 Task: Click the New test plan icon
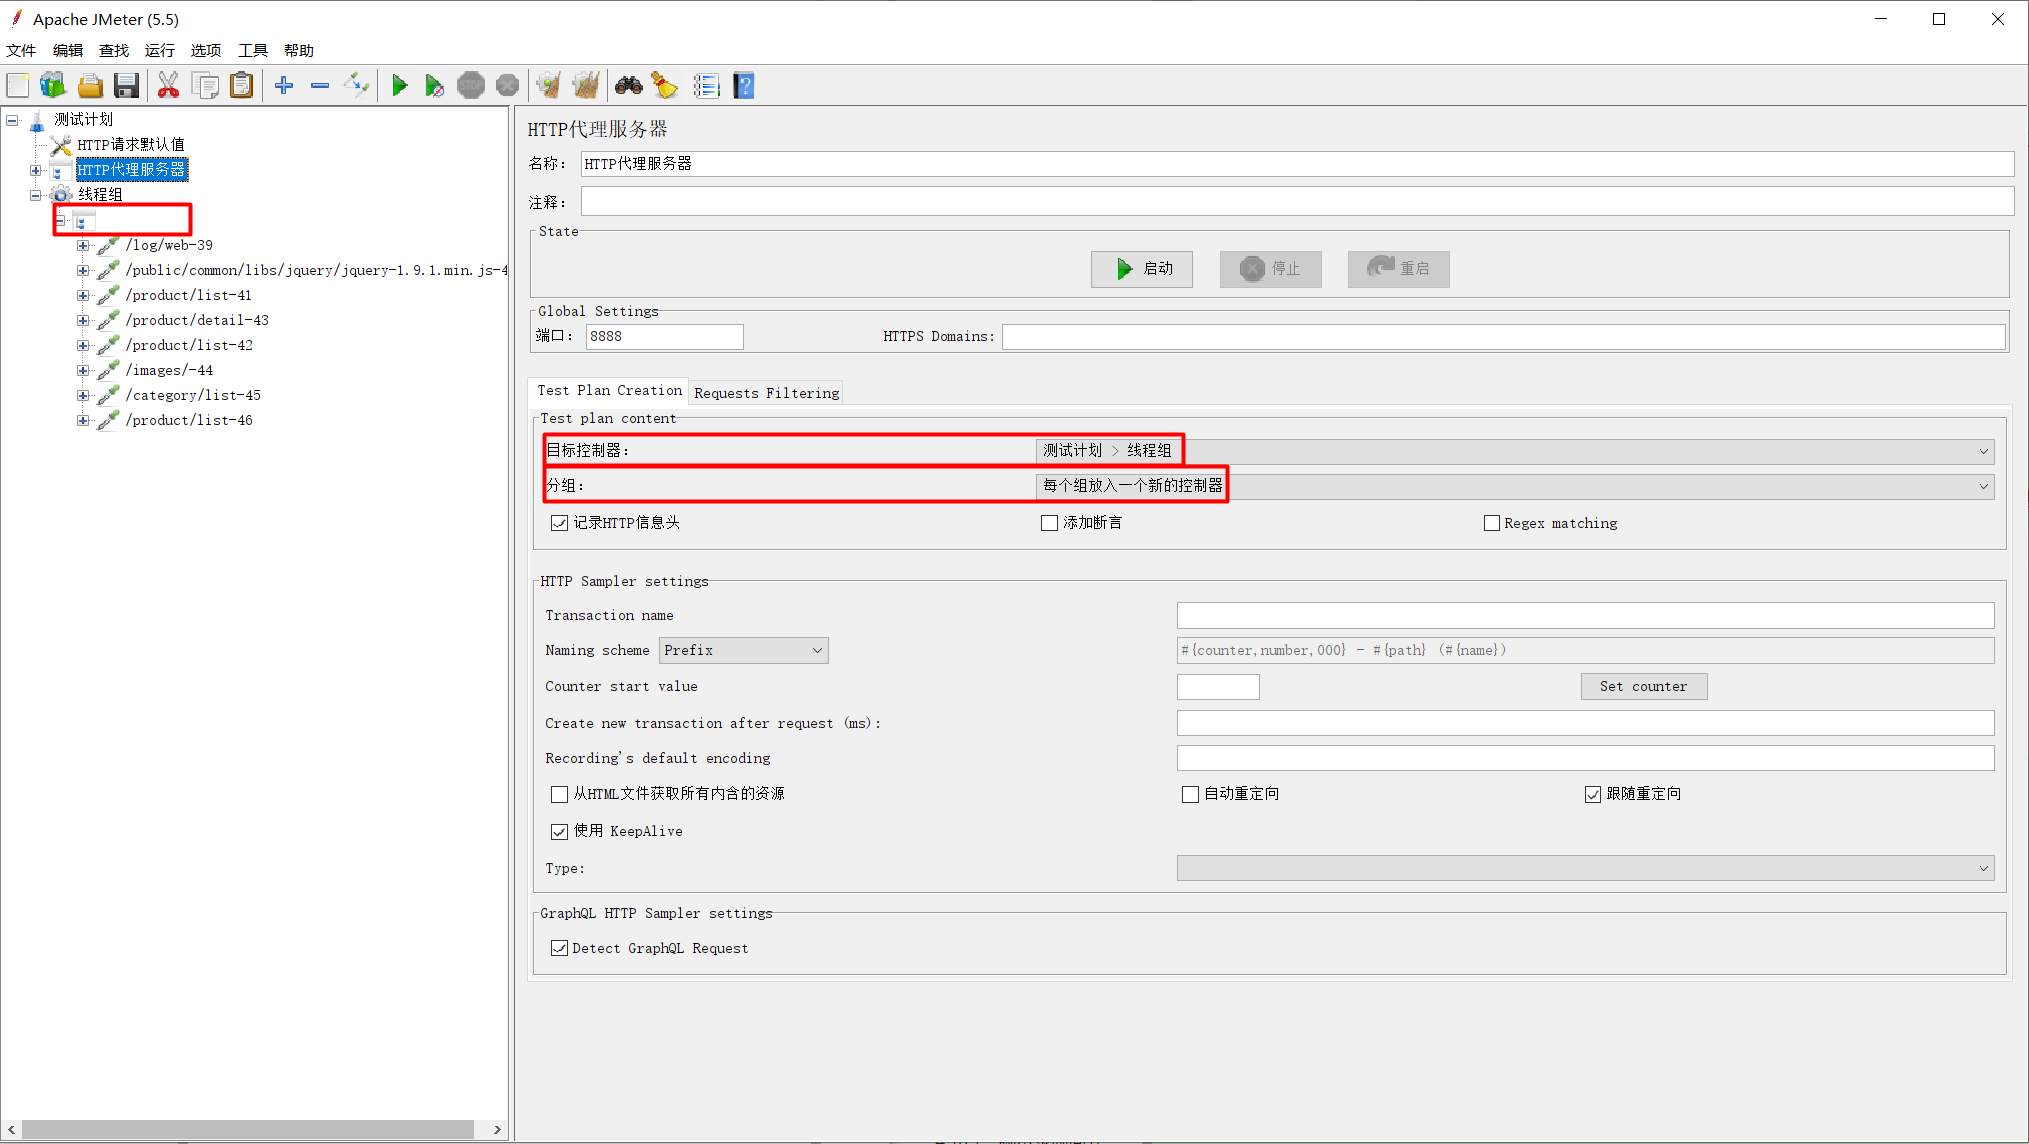18,86
